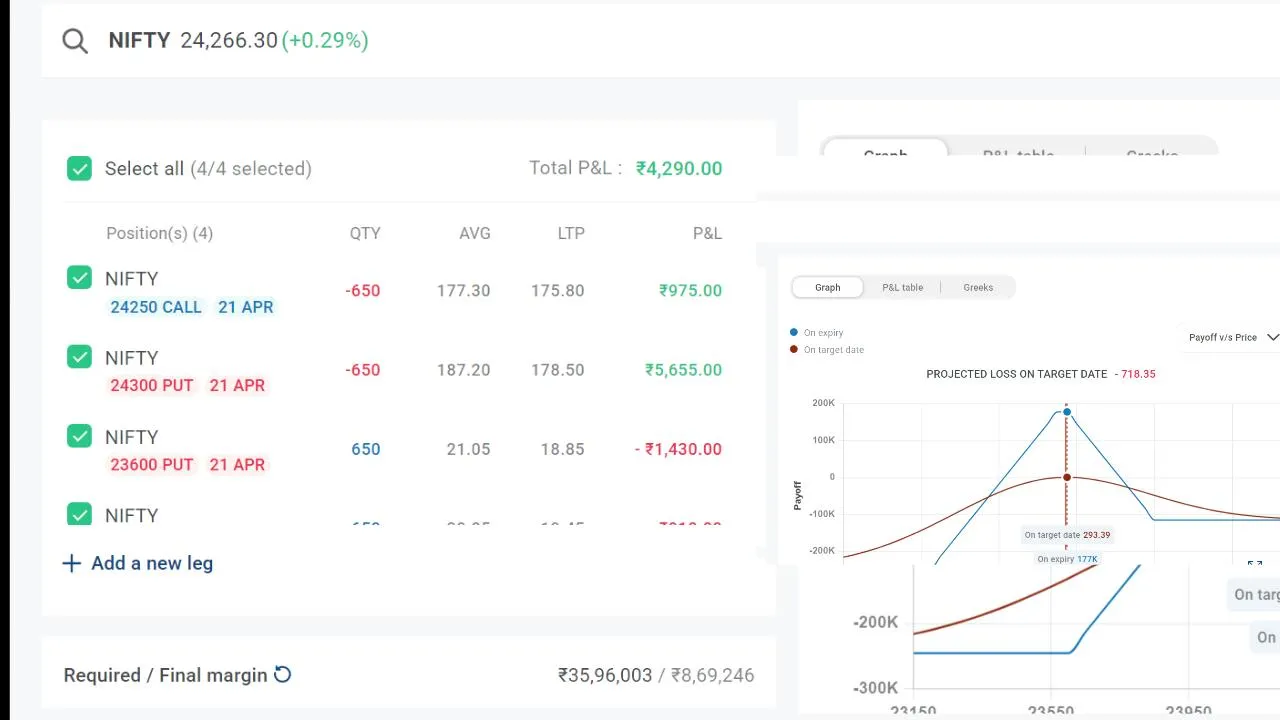The image size is (1280, 720).
Task: Switch to the Greeks tab
Action: click(978, 287)
